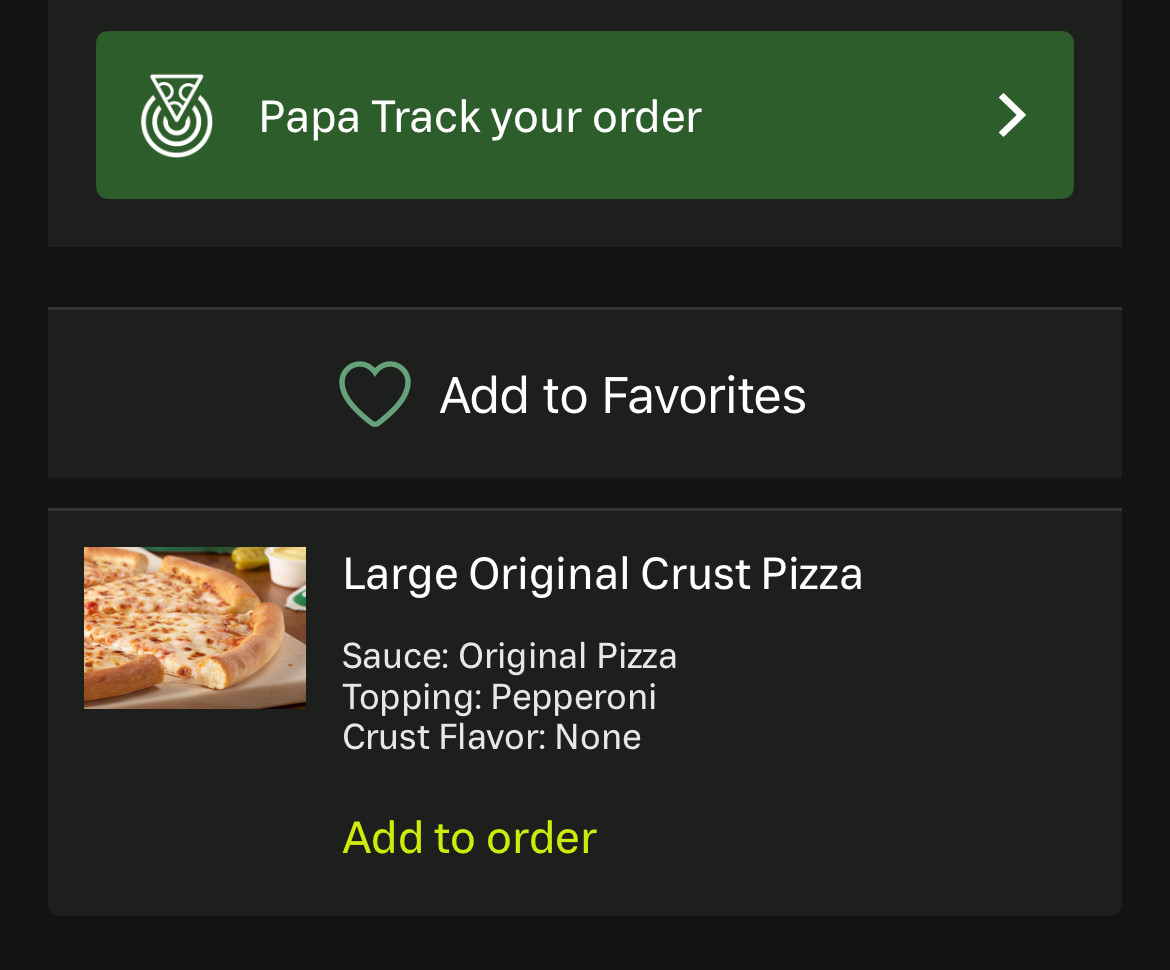Tap the heart icon for favorites
The height and width of the screenshot is (970, 1170).
tap(375, 394)
